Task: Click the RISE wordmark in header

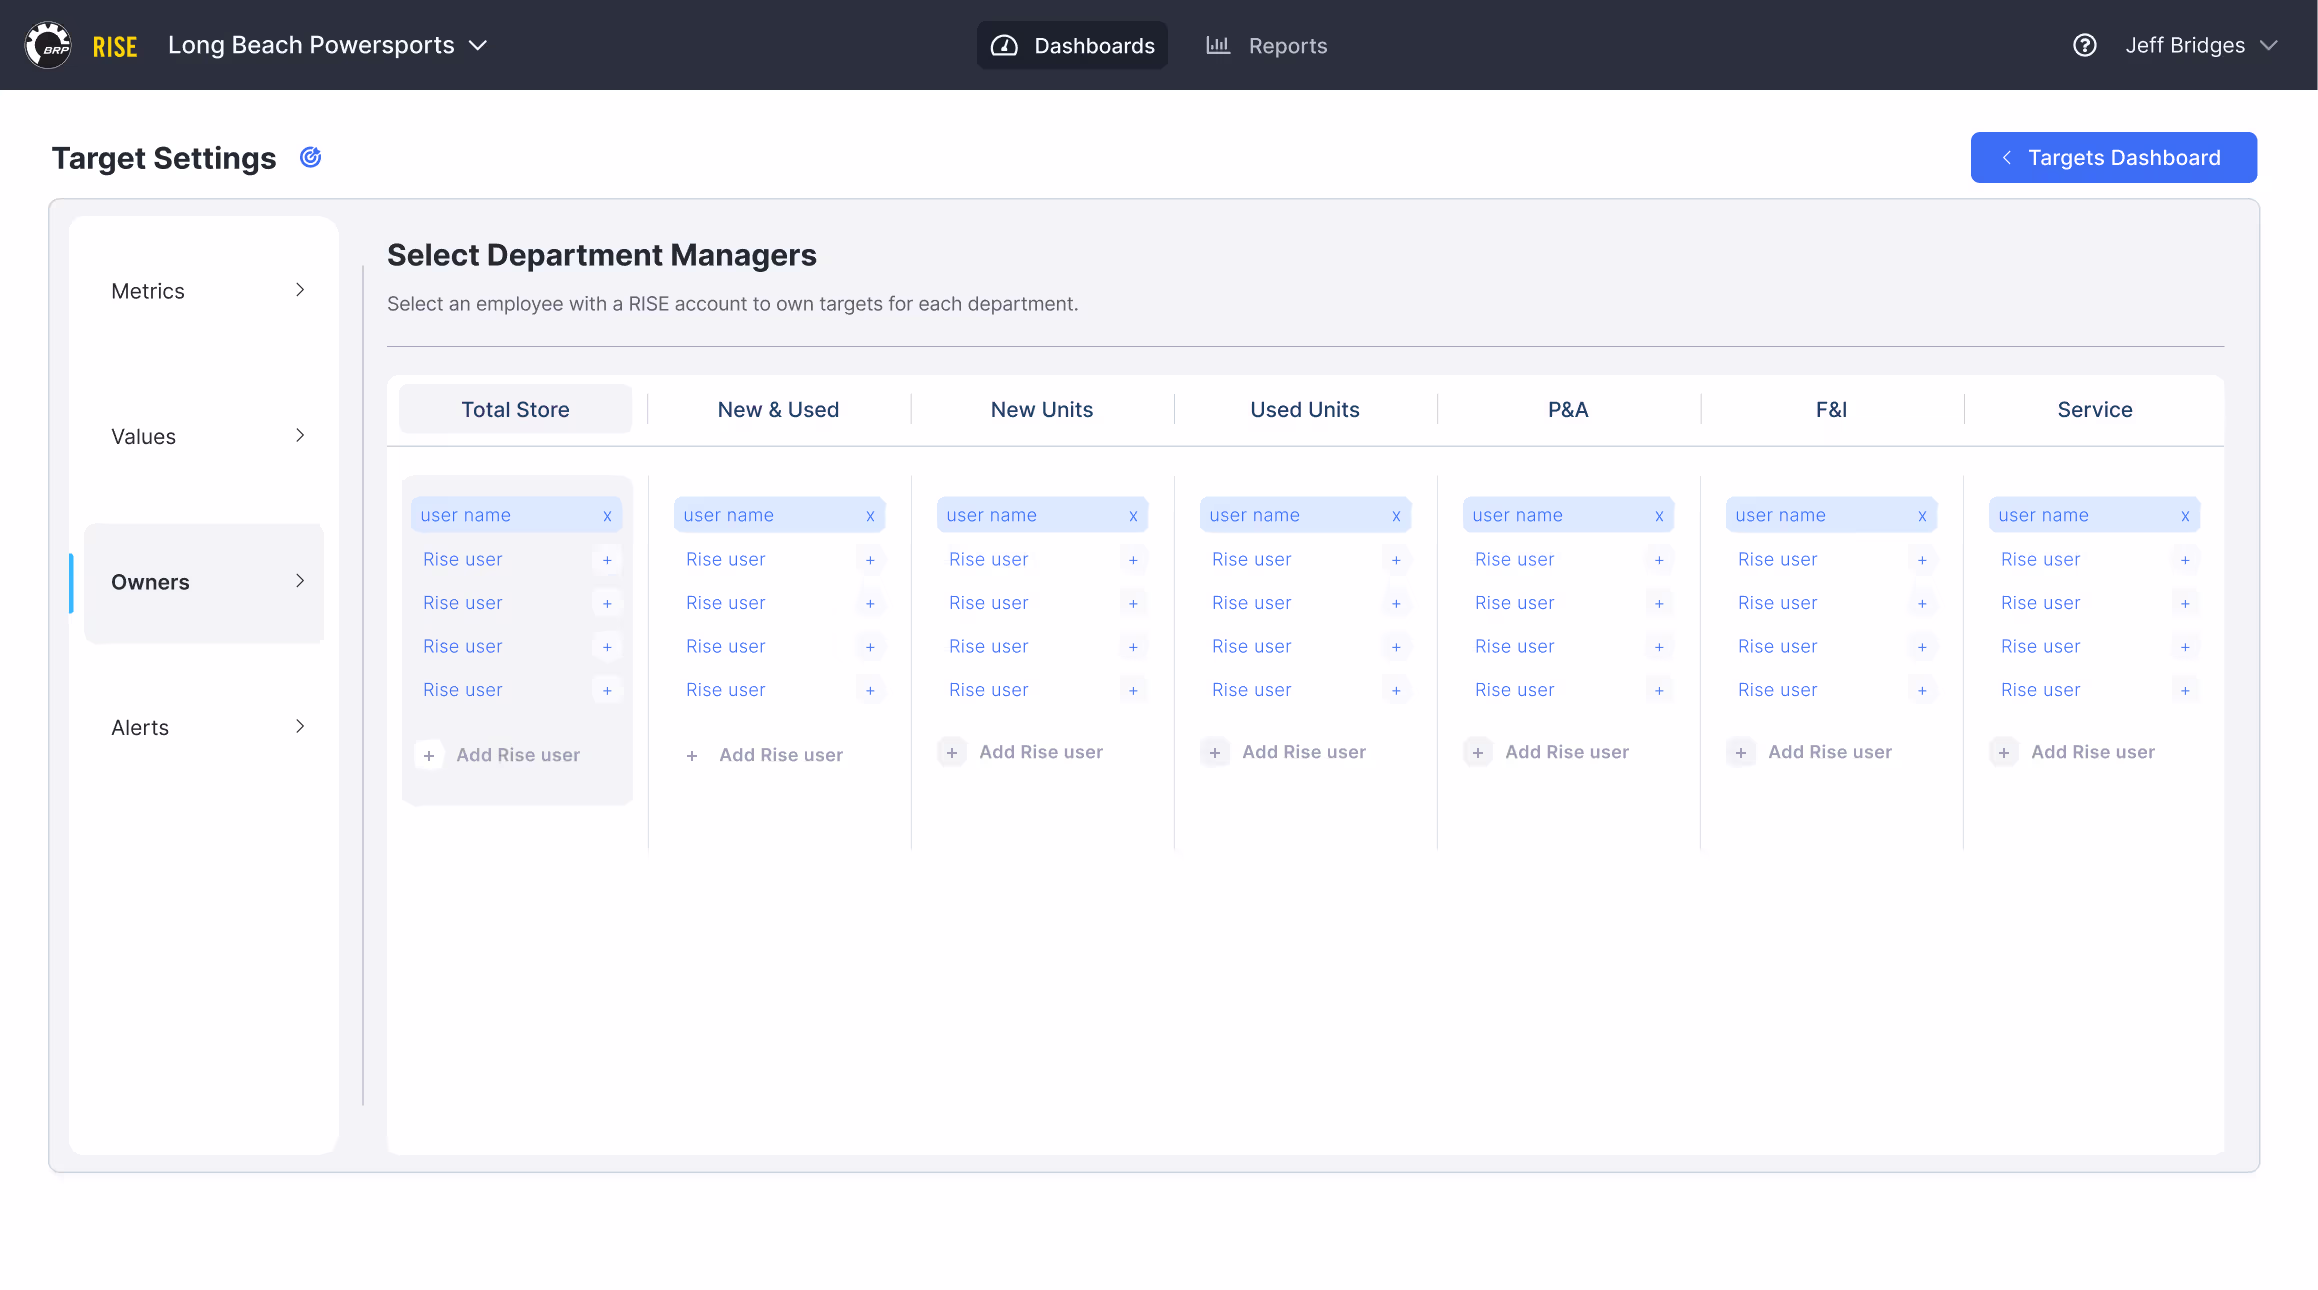Action: point(115,46)
